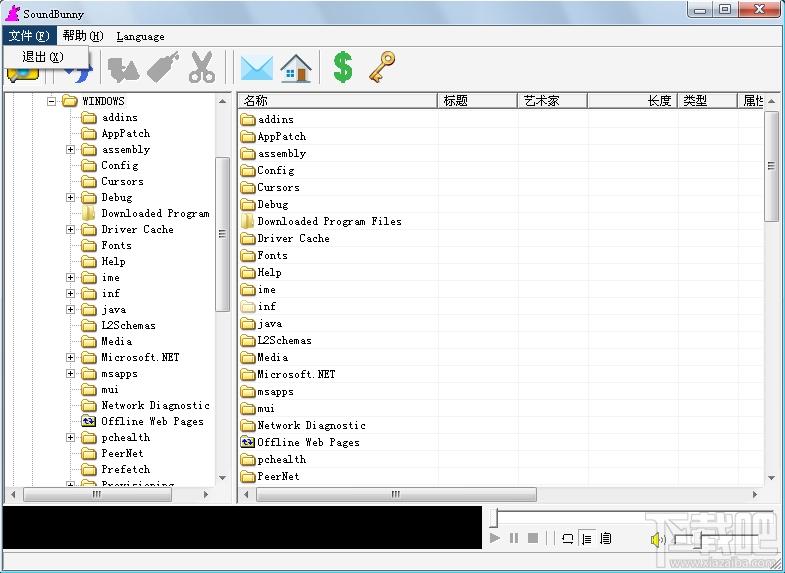Expand the assembly tree node
This screenshot has width=785, height=573.
click(x=70, y=150)
